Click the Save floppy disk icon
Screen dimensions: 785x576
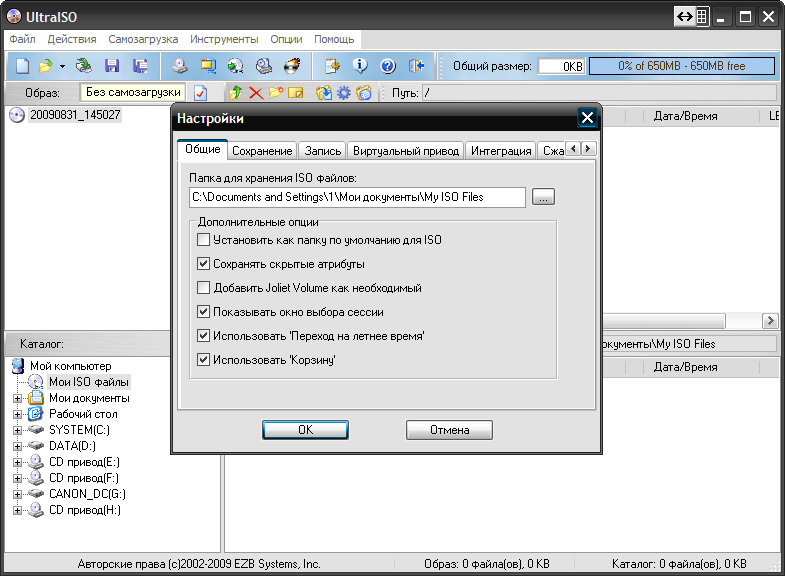112,66
